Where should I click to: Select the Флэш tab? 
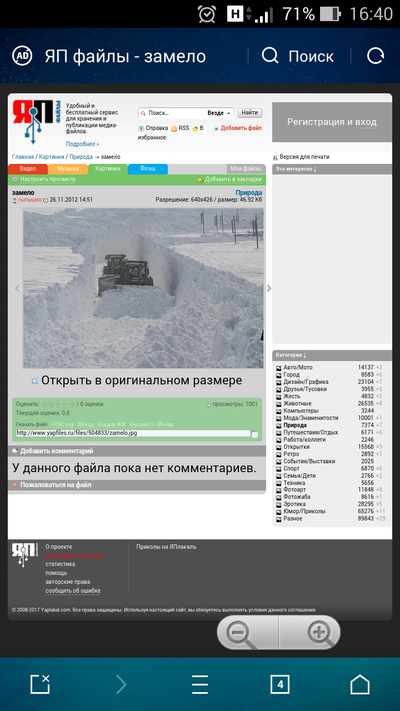tap(147, 169)
